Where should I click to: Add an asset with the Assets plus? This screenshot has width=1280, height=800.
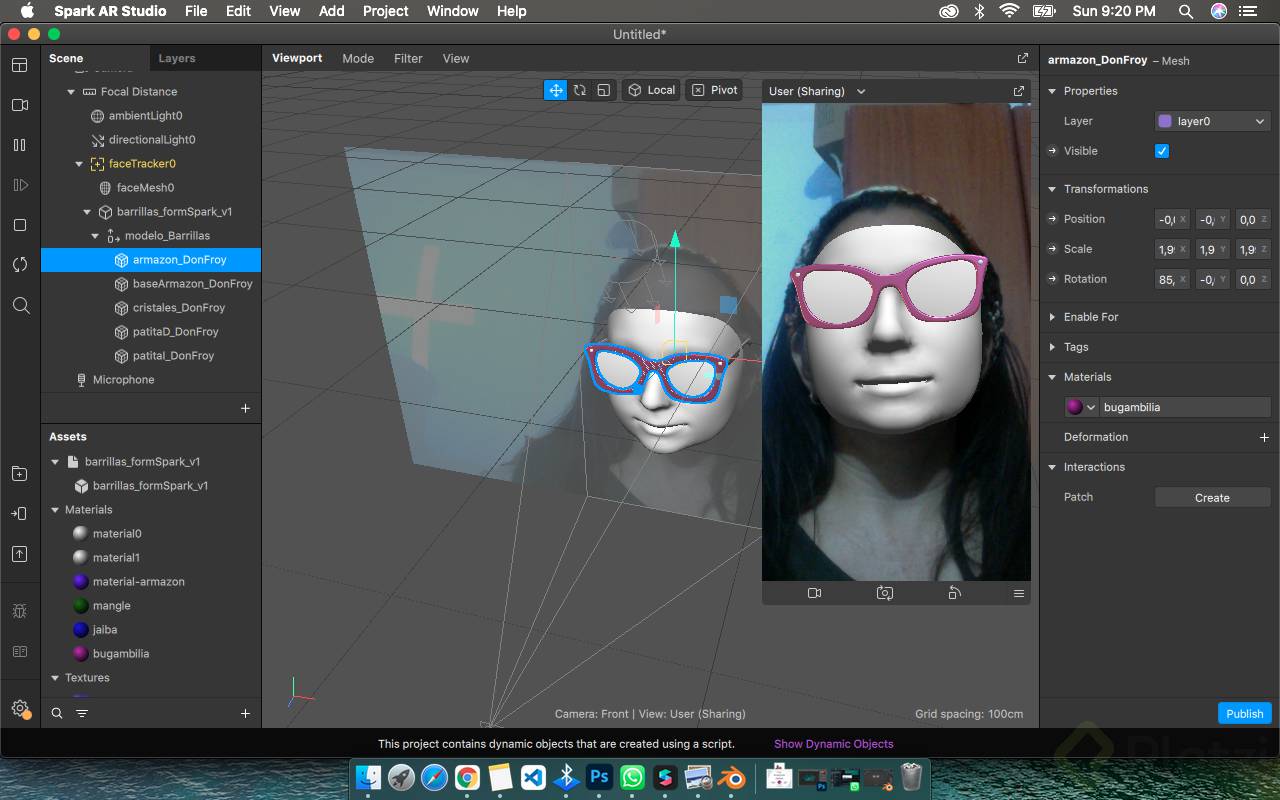245,713
